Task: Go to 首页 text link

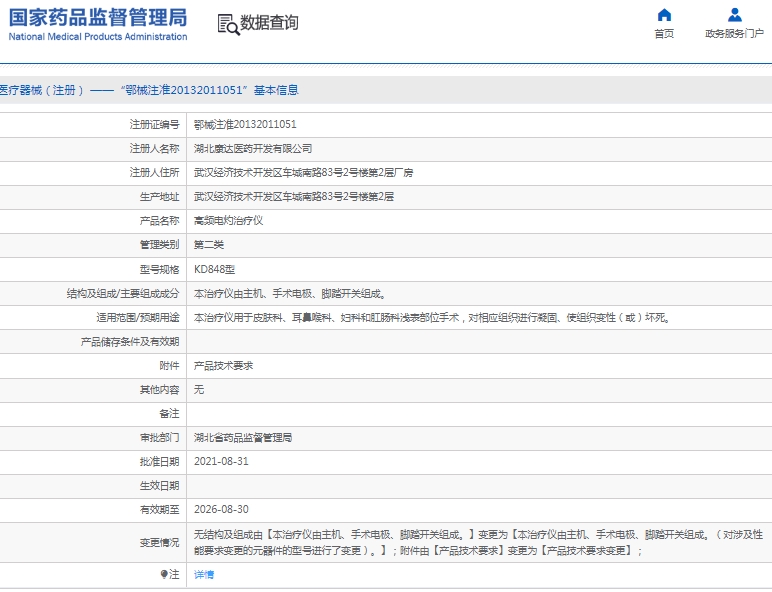Action: point(664,33)
